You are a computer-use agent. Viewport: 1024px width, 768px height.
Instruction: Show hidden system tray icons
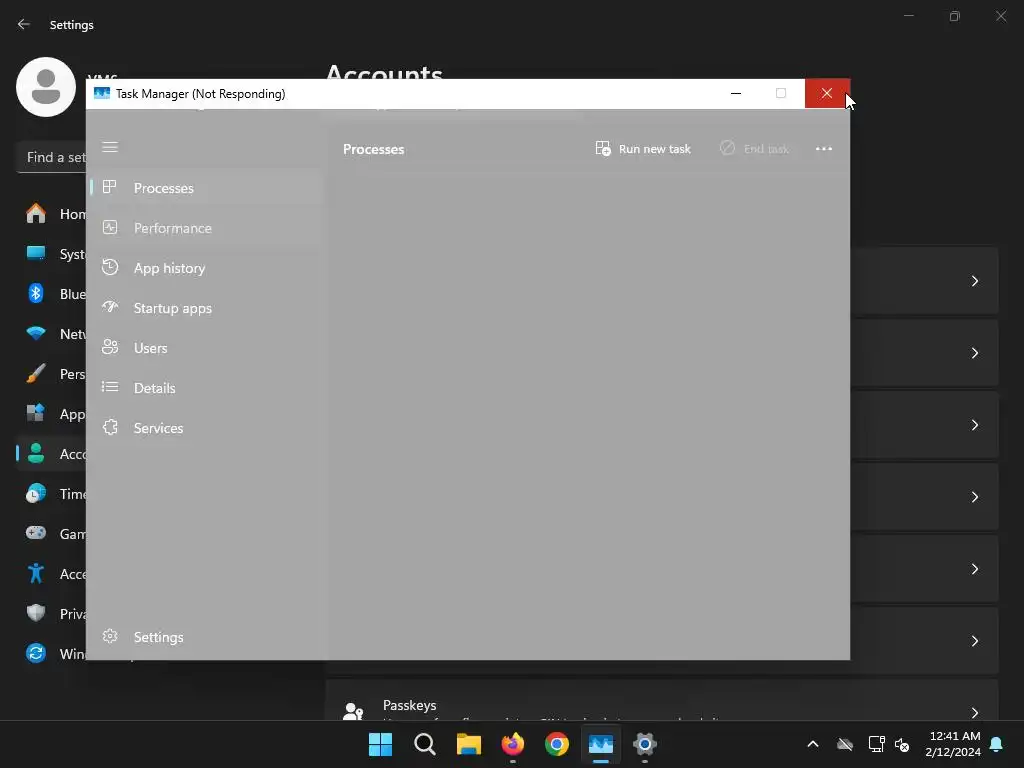click(813, 744)
